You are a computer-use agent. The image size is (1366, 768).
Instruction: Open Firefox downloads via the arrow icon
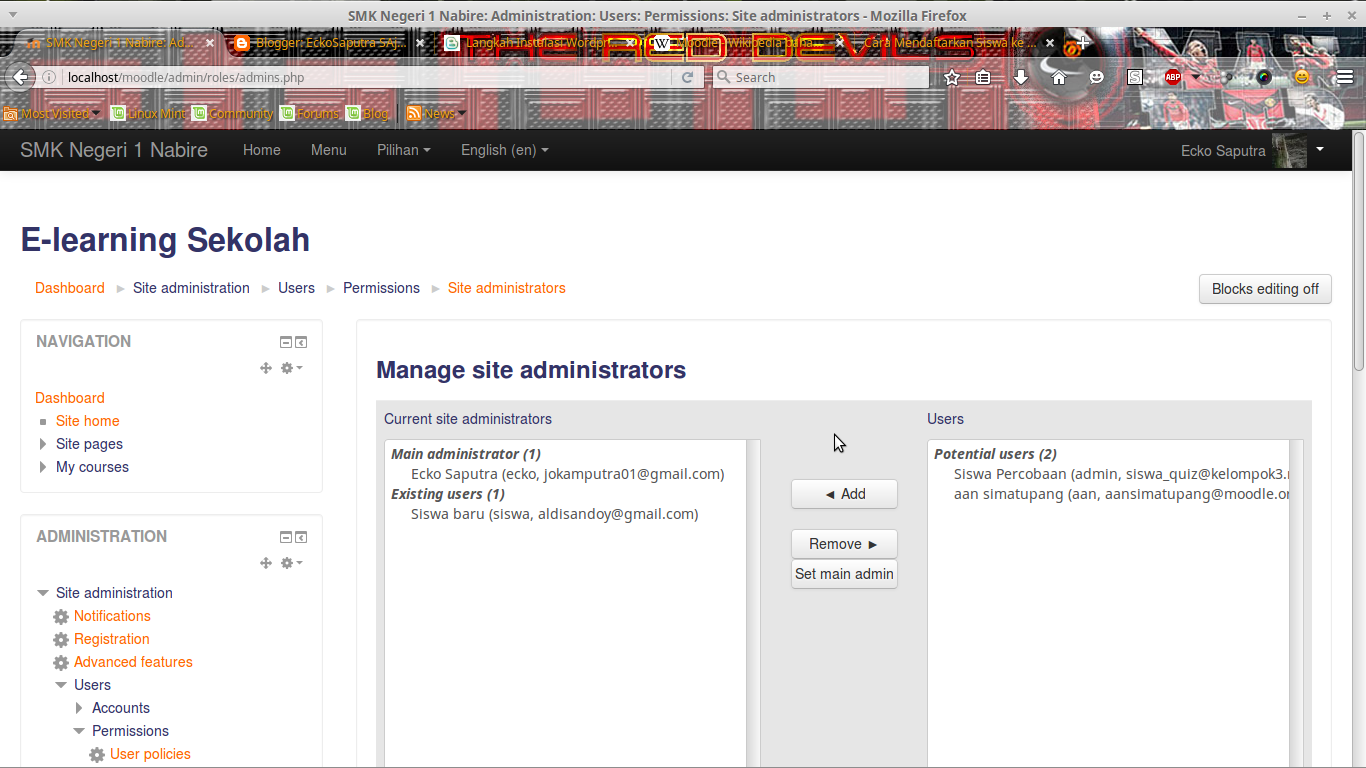tap(1022, 76)
